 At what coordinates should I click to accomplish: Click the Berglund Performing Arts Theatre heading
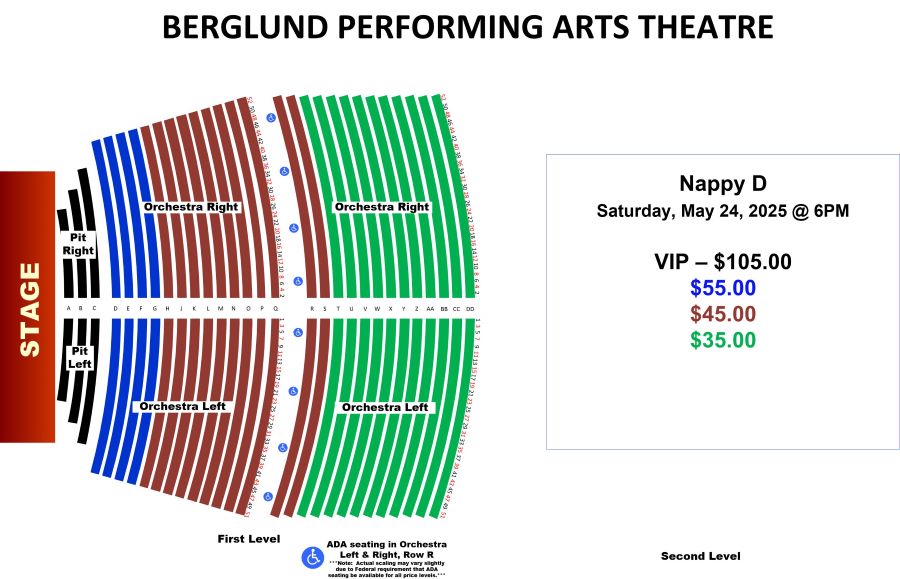coord(467,27)
